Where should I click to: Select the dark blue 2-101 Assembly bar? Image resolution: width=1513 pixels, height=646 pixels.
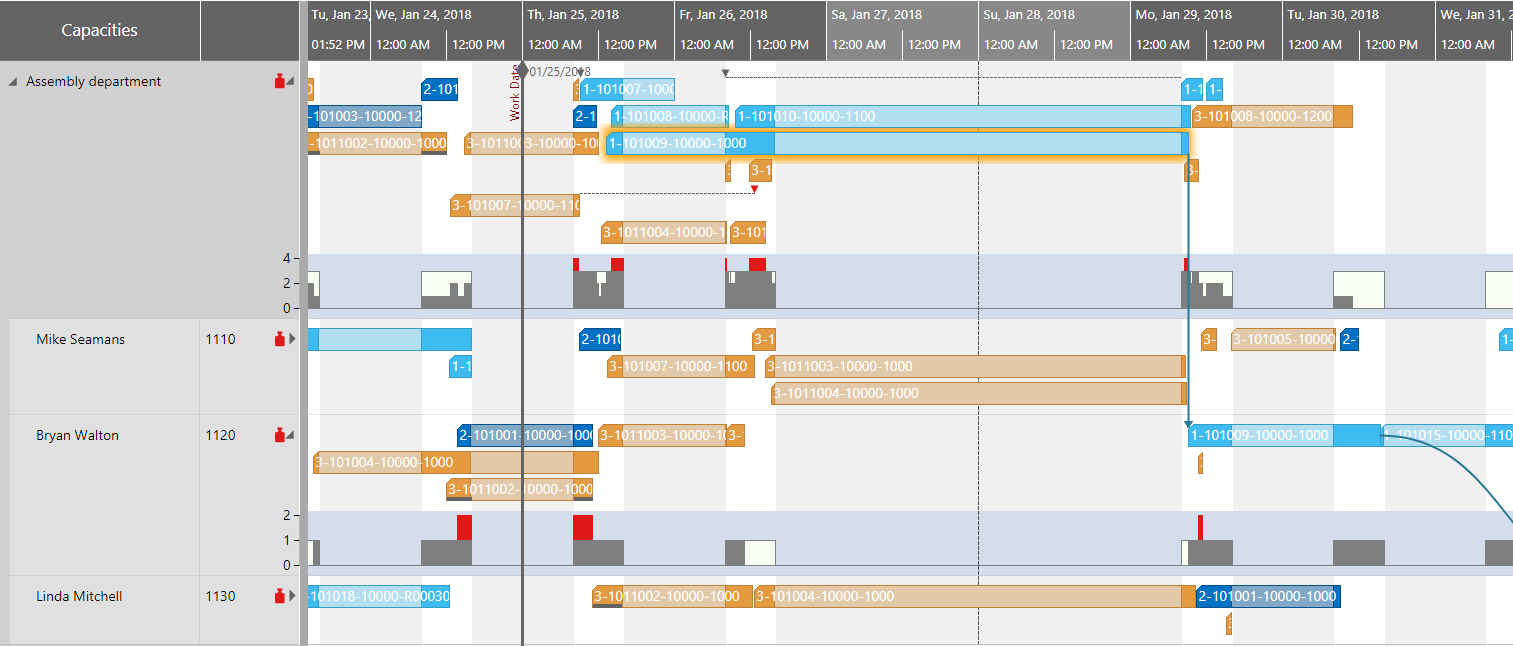439,89
